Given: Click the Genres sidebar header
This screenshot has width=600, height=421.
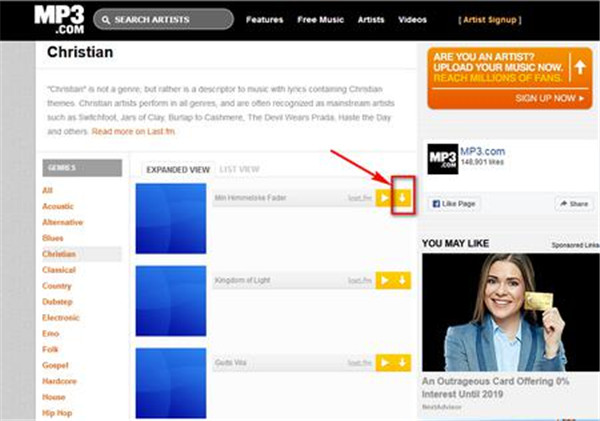Looking at the screenshot, I should [82, 168].
